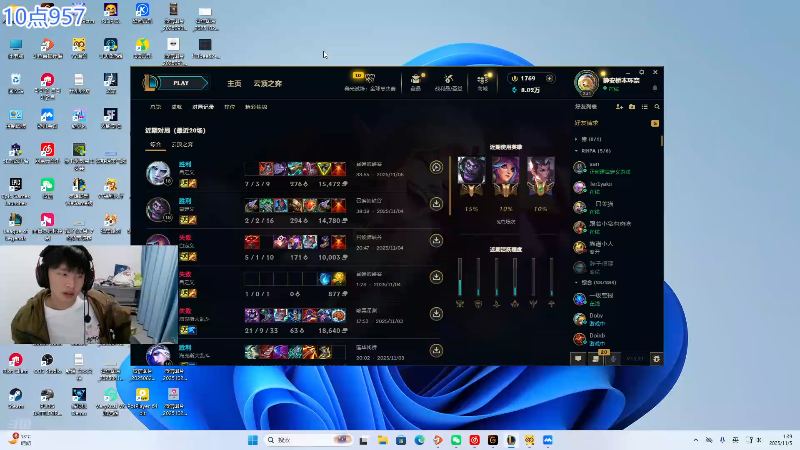Click the first role preference bar
This screenshot has height=450, width=800.
pos(460,277)
